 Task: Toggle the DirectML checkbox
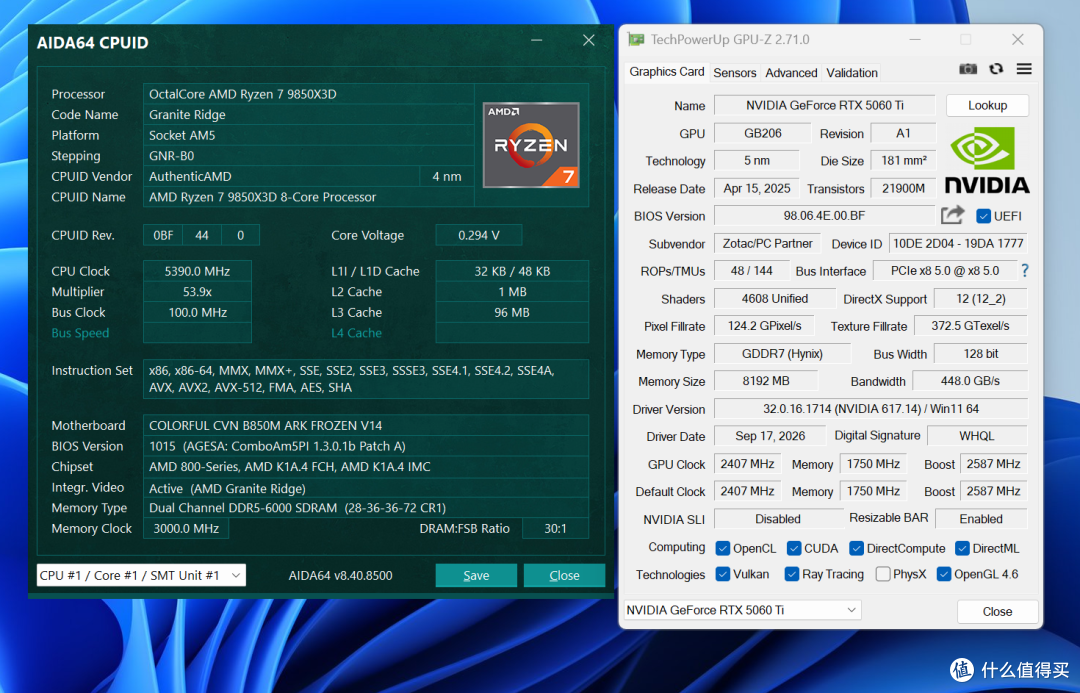(x=962, y=548)
